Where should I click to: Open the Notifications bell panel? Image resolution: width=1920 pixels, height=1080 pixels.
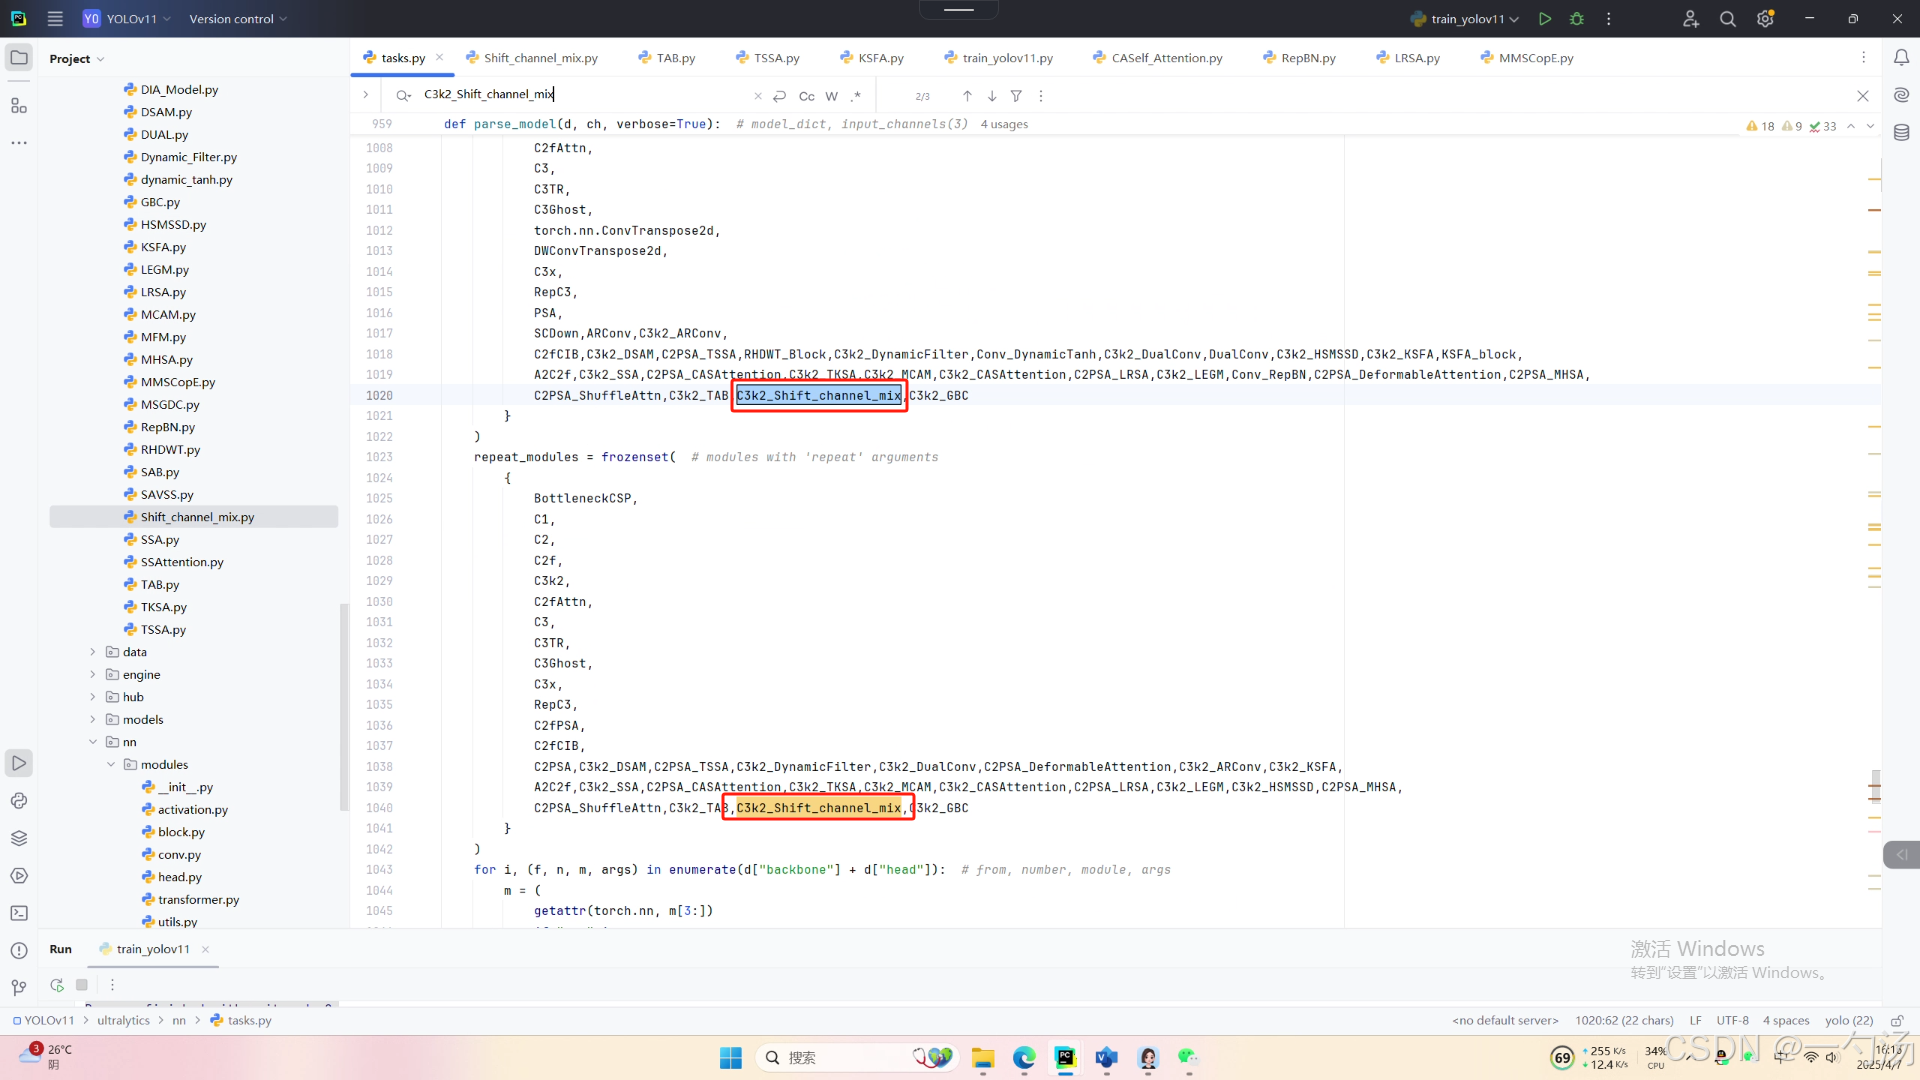(x=1901, y=58)
